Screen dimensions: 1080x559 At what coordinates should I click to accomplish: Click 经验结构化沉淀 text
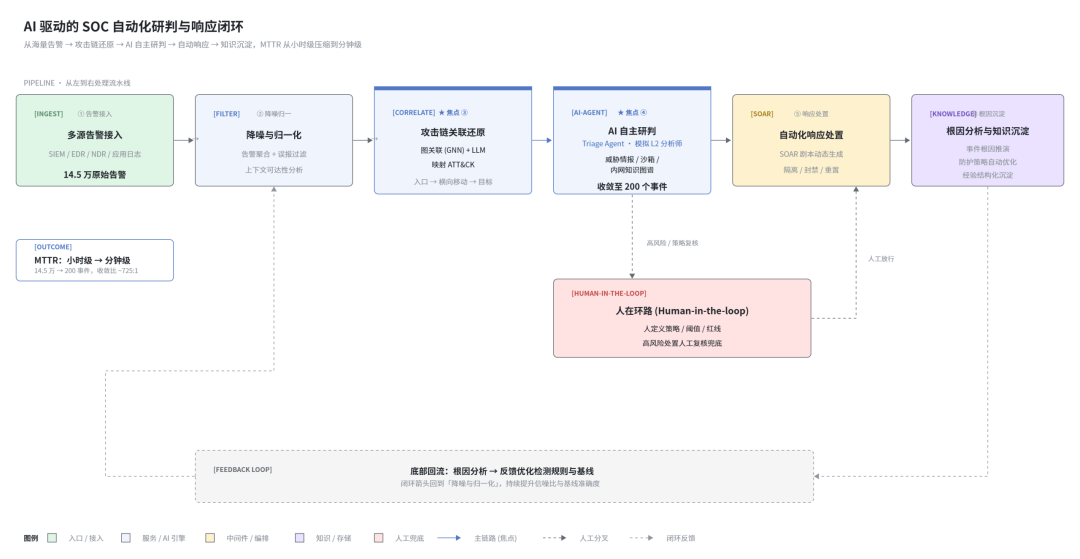[x=988, y=175]
